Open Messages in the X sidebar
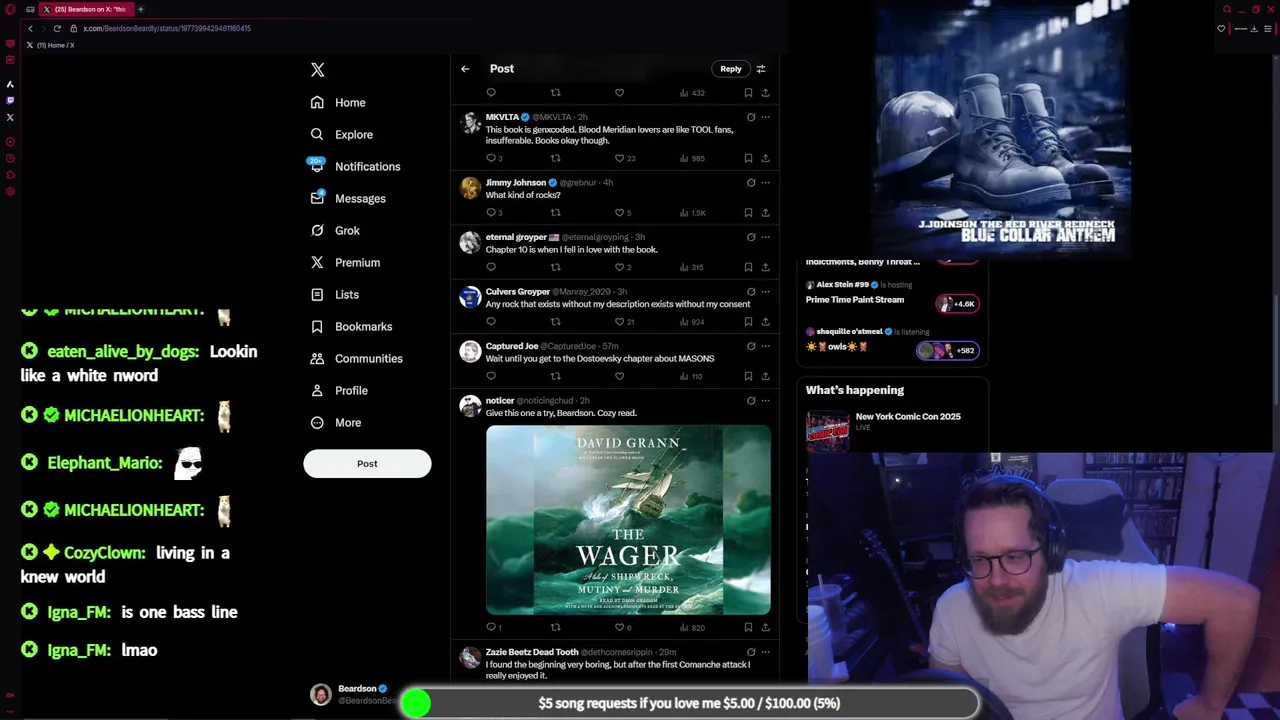The image size is (1280, 720). coord(347,198)
